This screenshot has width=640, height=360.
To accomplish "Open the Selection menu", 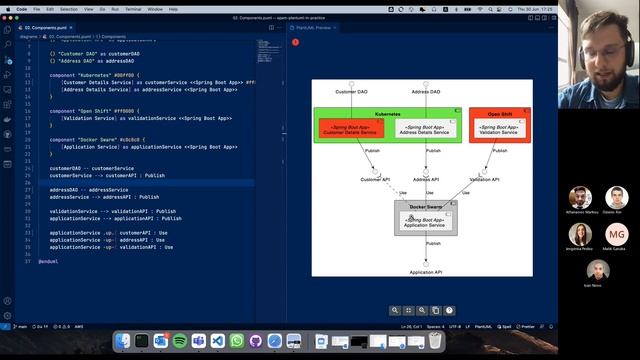I will coord(69,9).
